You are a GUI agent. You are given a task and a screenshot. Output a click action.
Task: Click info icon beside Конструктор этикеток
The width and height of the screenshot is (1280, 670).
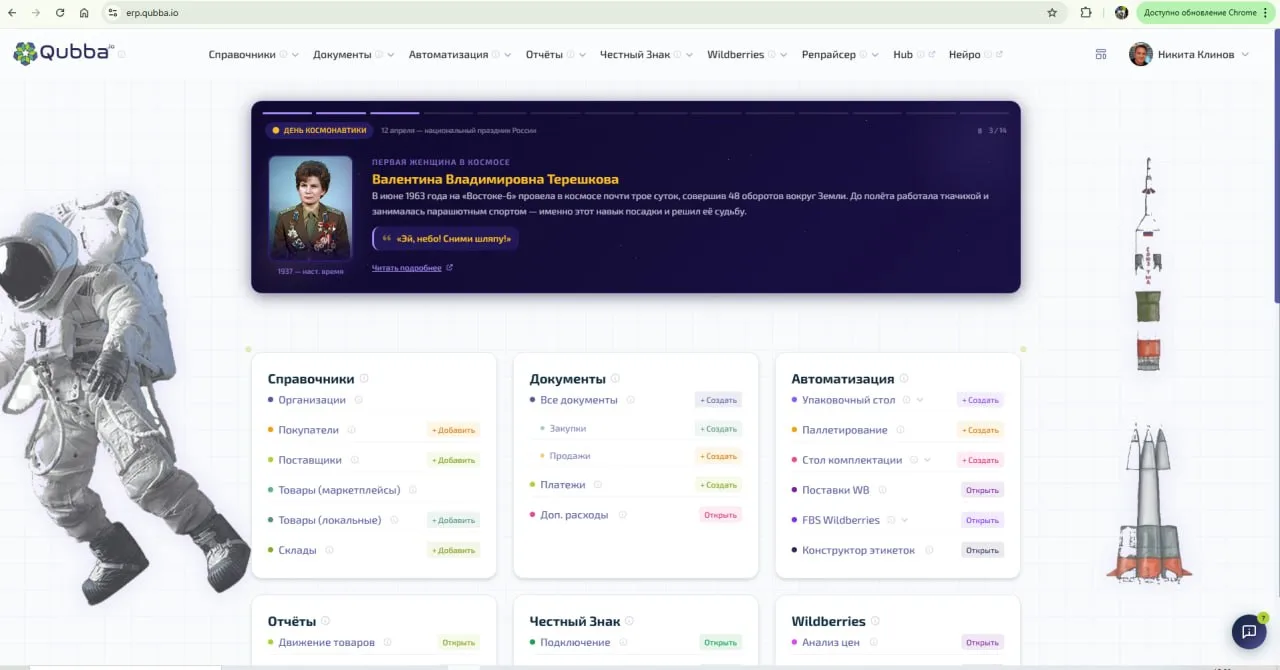pos(928,550)
